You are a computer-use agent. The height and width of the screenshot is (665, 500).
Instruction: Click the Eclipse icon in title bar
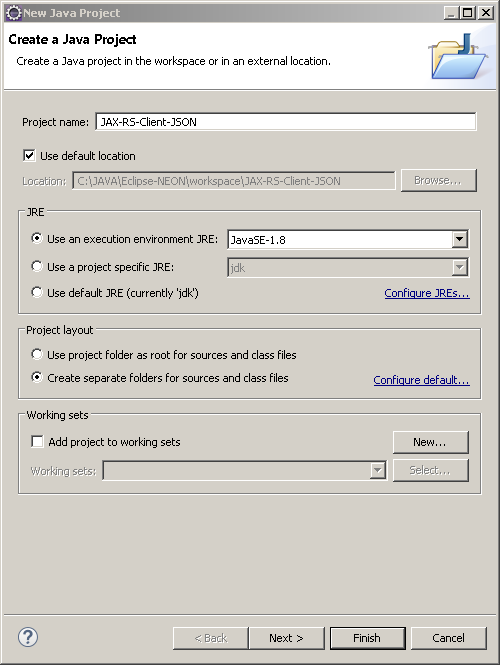click(x=14, y=13)
